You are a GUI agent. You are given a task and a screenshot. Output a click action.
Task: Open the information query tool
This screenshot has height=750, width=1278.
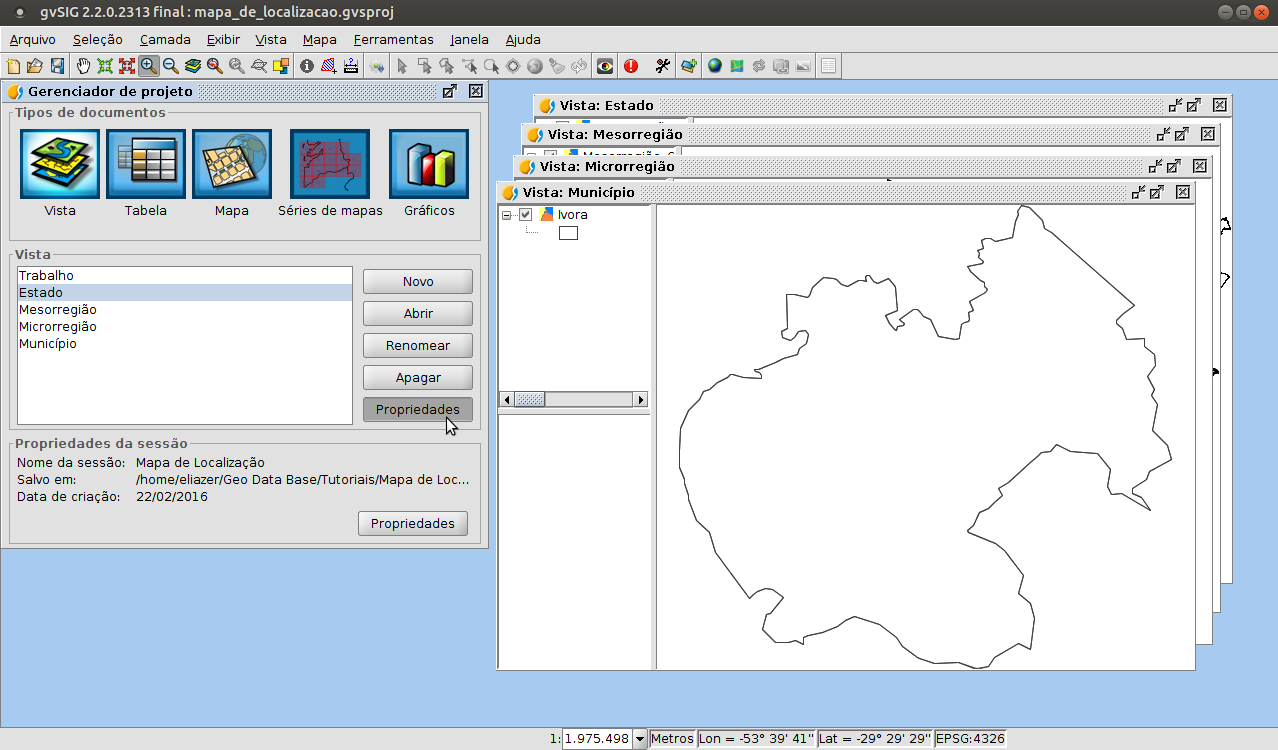point(307,66)
